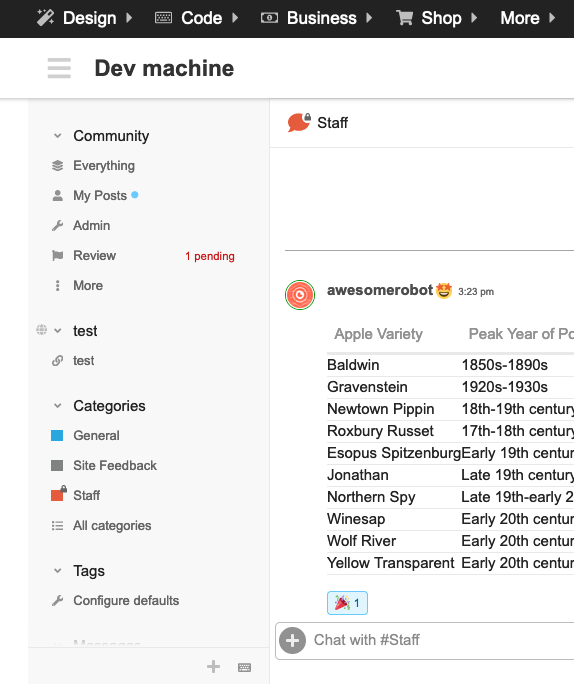Open the General category
The height and width of the screenshot is (684, 574).
coord(96,435)
